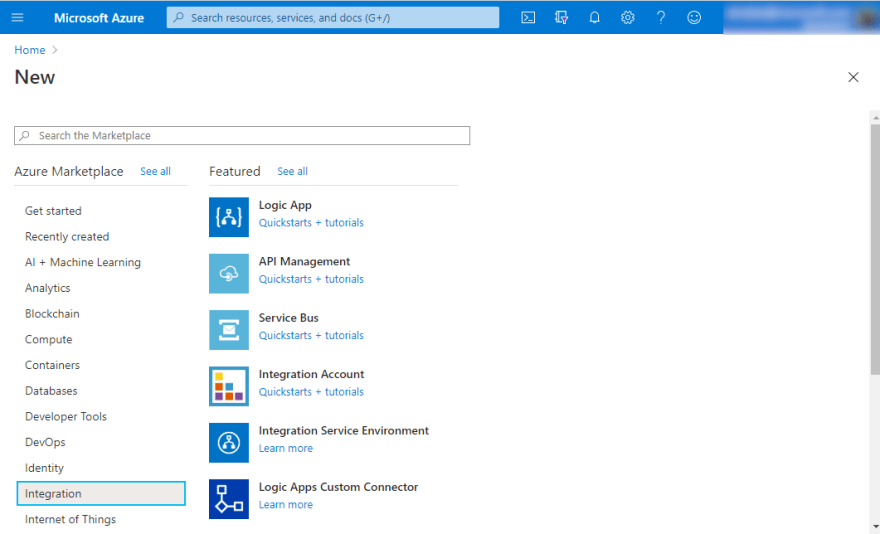Screen dimensions: 880x534
Task: Open the notifications bell
Action: pos(594,17)
